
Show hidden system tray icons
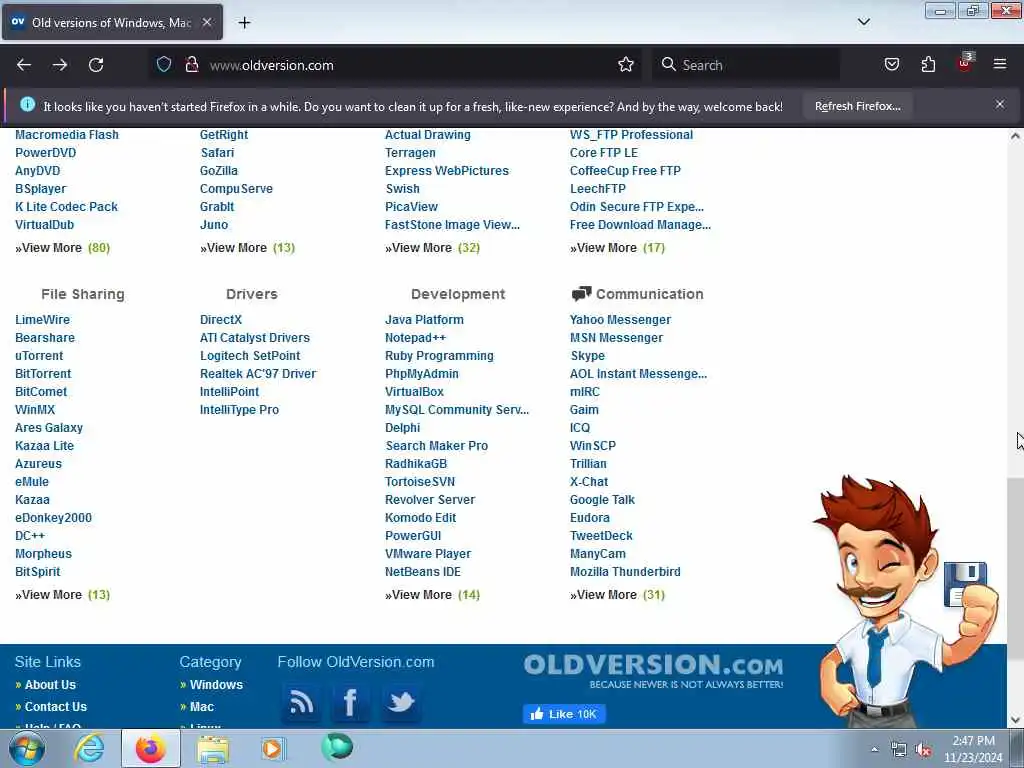(874, 750)
